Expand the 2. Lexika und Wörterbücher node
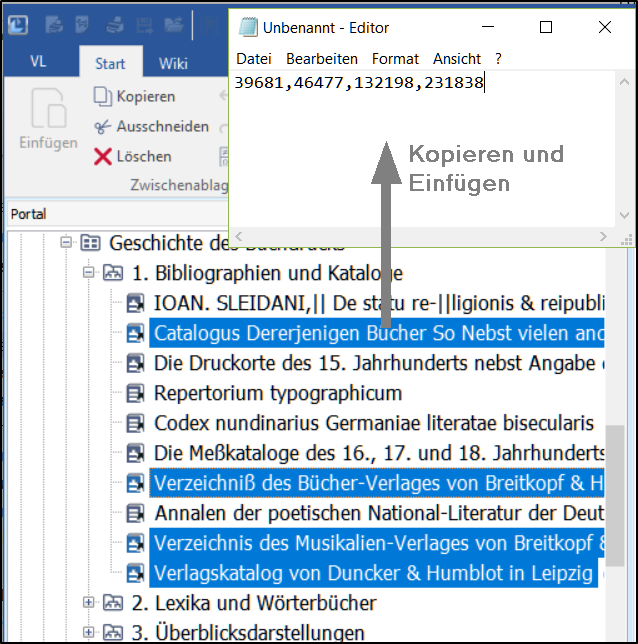The height and width of the screenshot is (644, 638). click(x=89, y=603)
